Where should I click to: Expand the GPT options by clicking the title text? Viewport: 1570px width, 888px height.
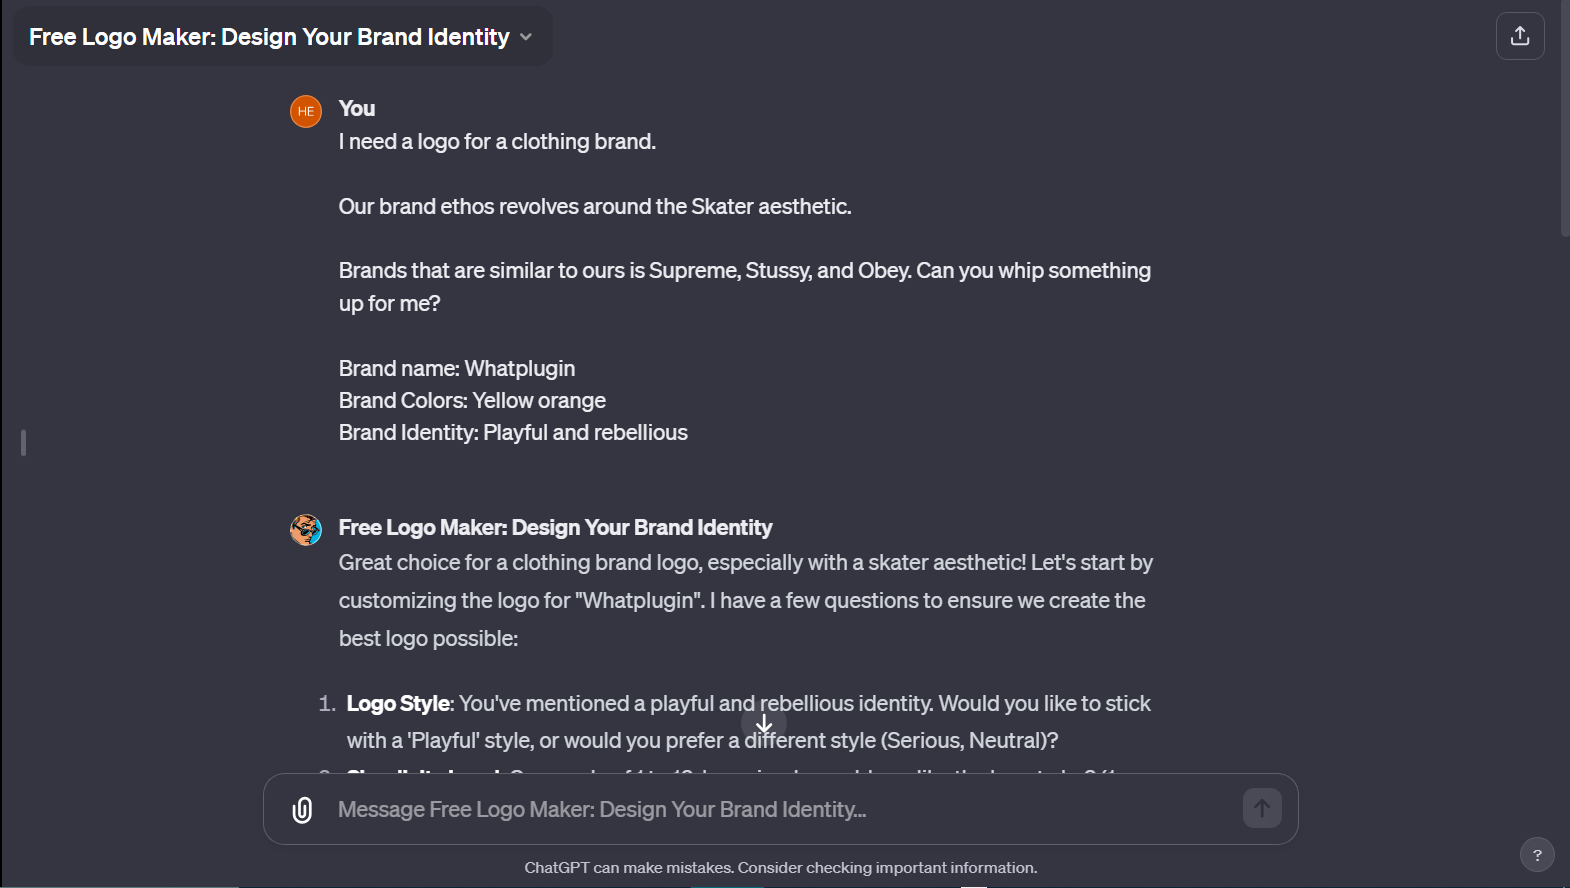(270, 36)
